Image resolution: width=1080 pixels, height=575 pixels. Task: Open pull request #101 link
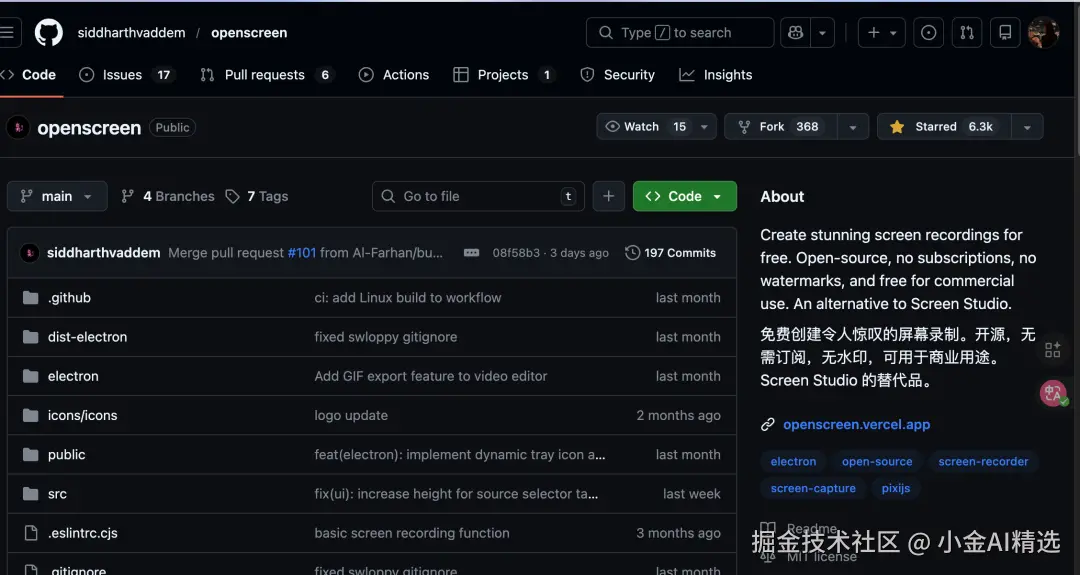302,253
